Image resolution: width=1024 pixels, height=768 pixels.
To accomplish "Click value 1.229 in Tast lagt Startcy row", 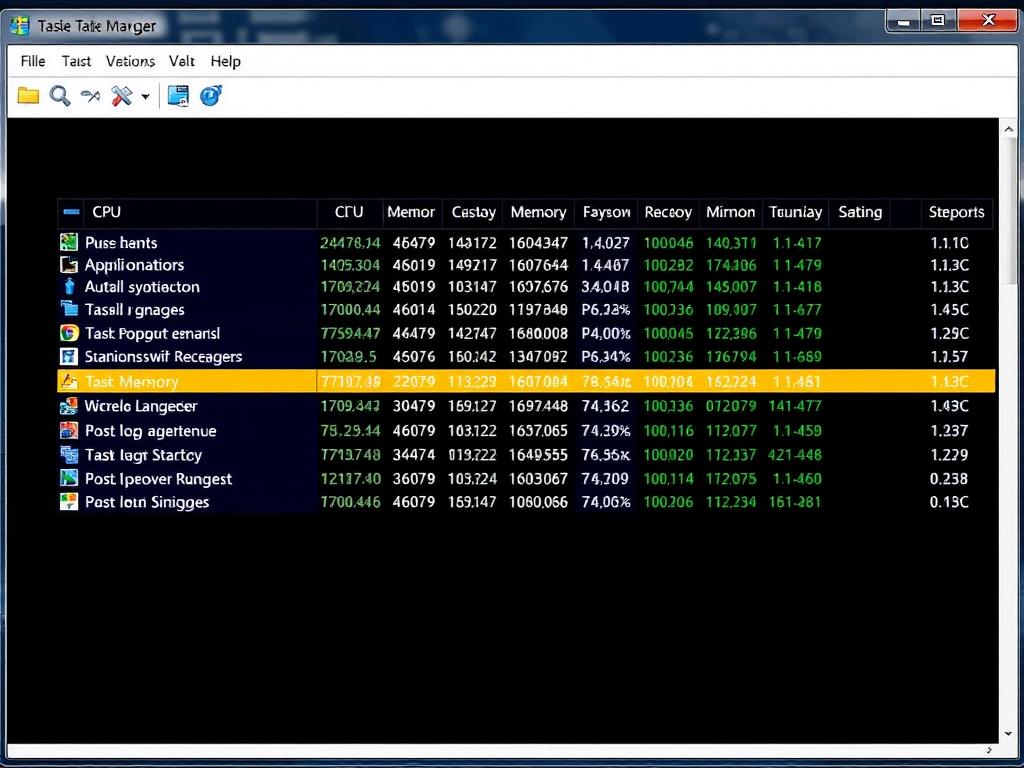I will (x=949, y=455).
